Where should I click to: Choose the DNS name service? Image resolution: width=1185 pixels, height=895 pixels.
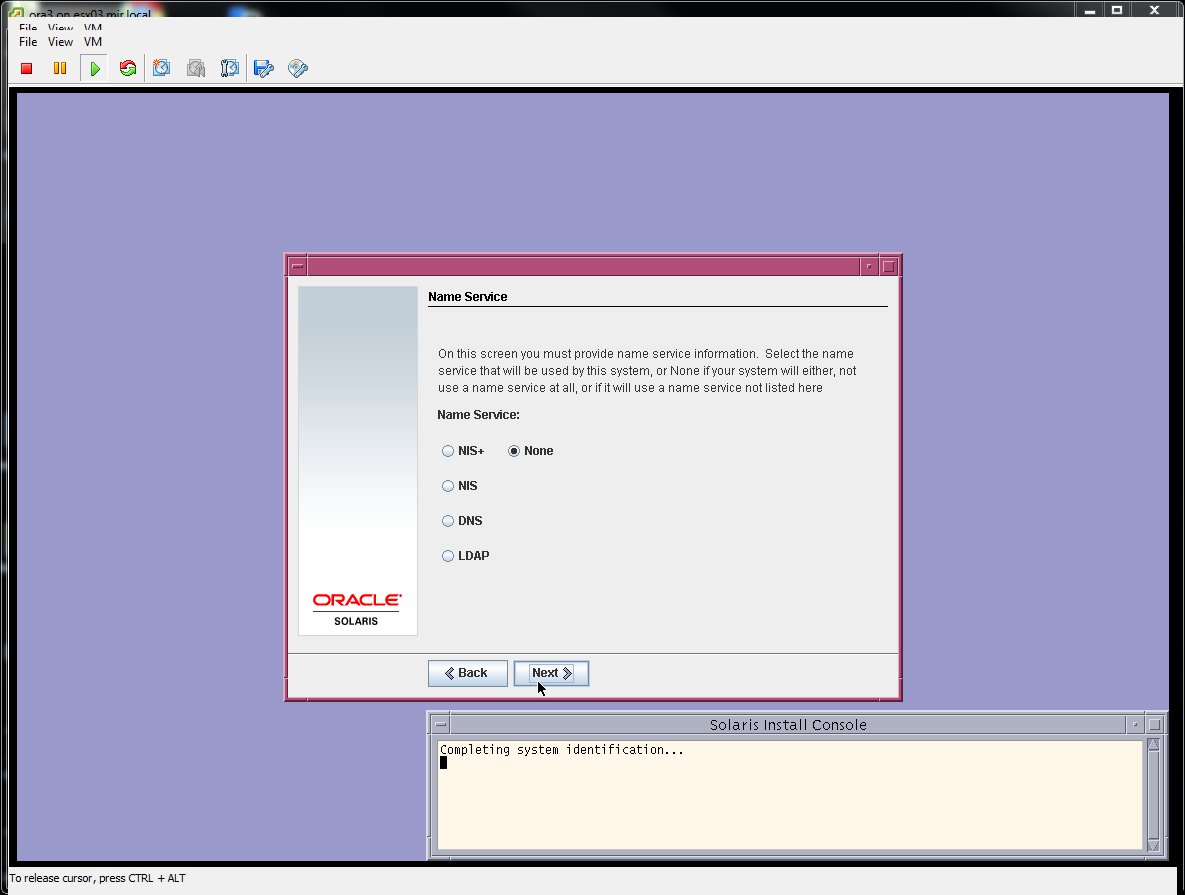click(x=448, y=521)
